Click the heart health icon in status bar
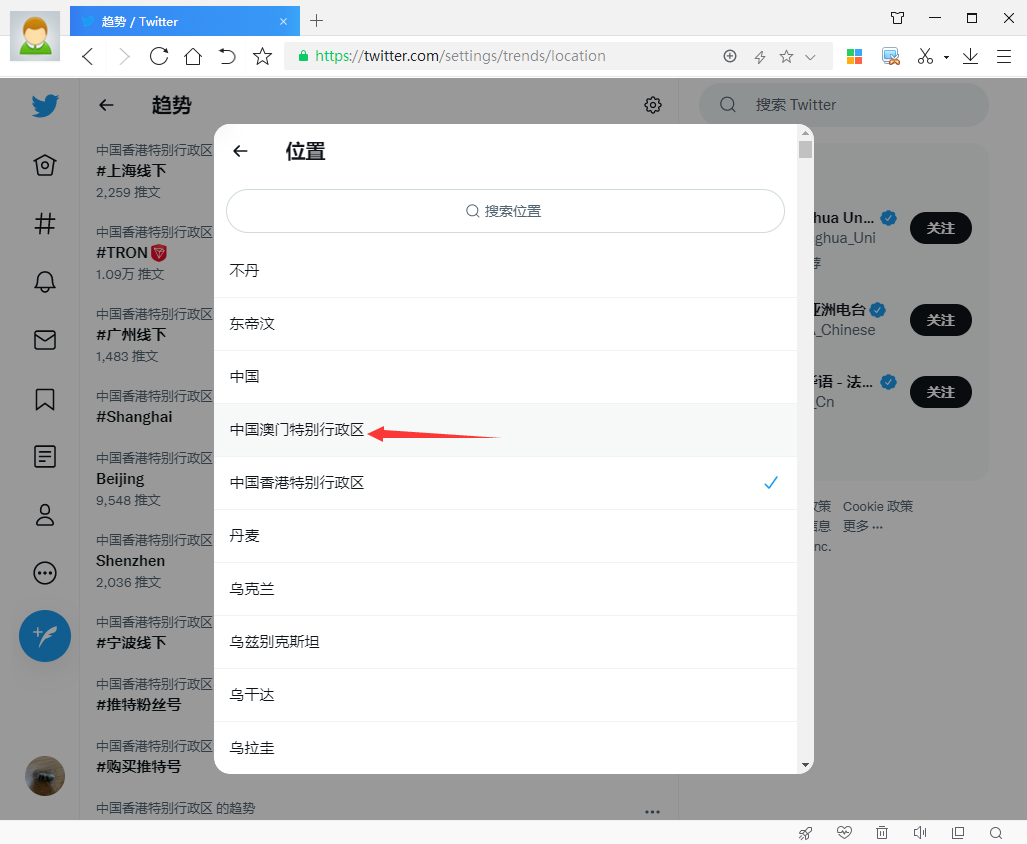 (x=844, y=832)
